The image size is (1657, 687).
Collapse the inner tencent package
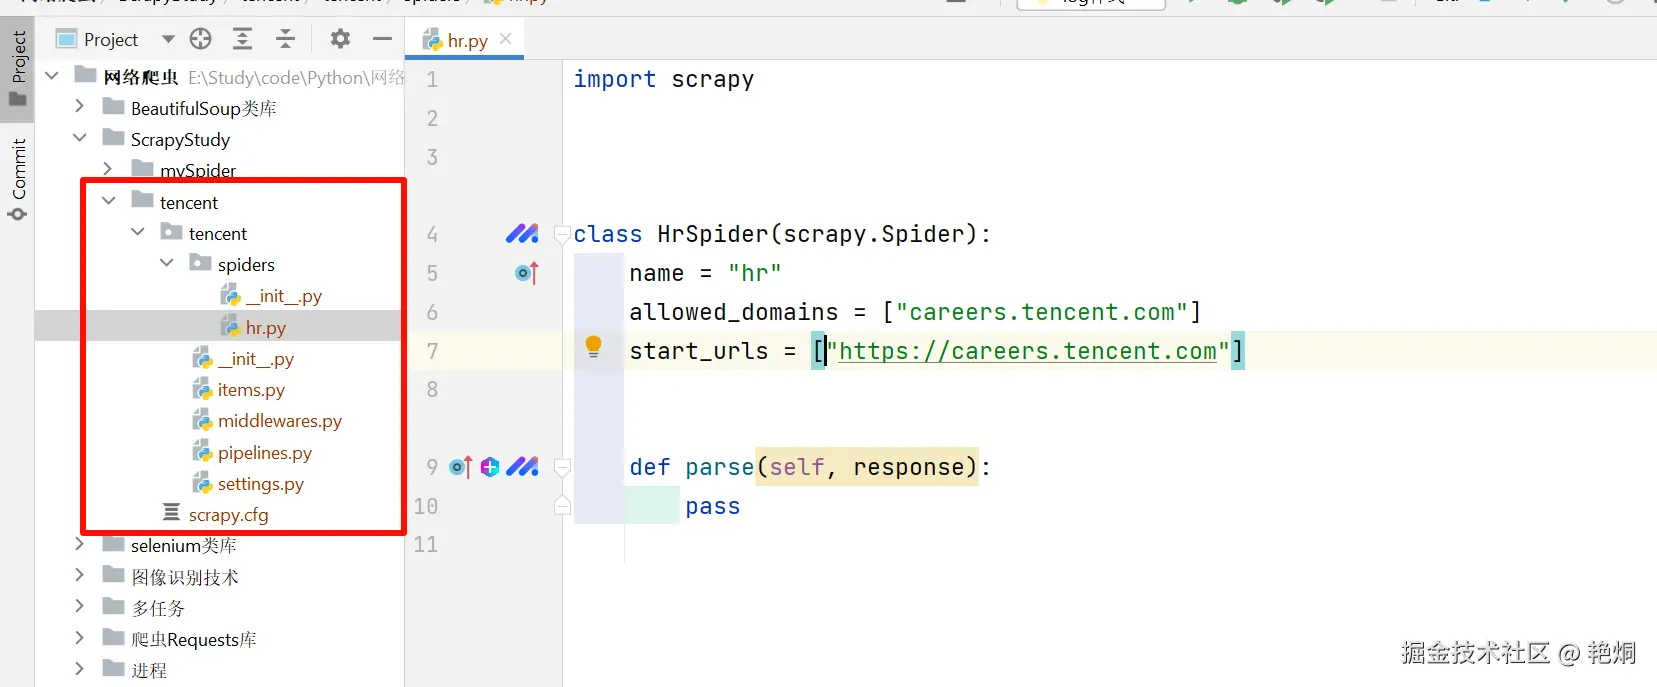click(138, 232)
